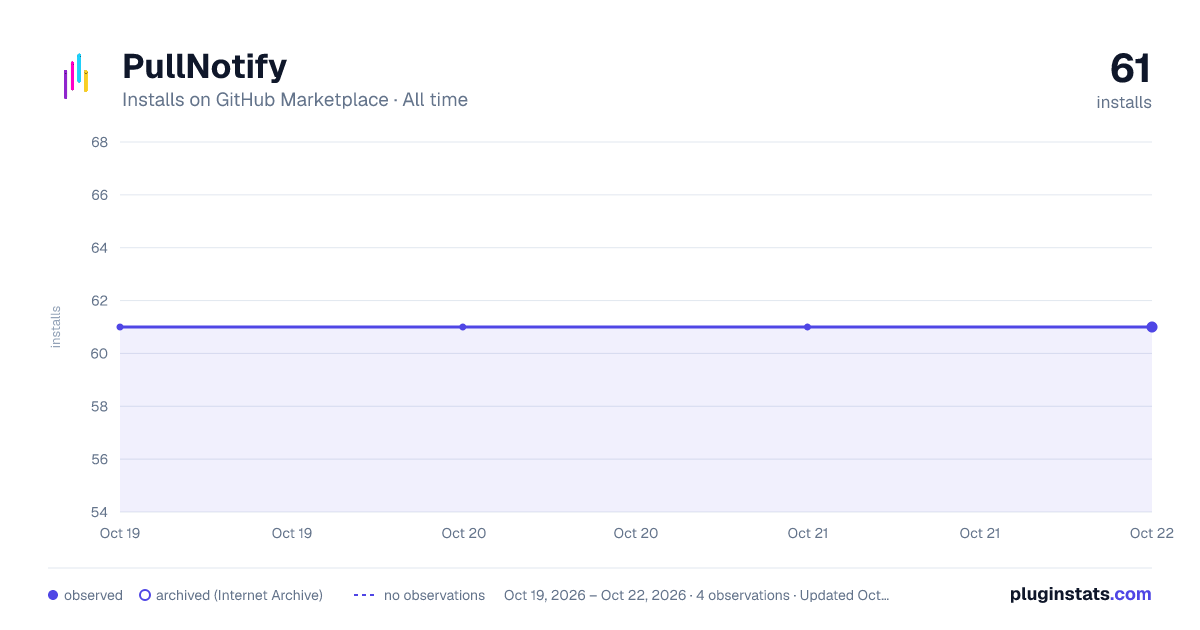
Task: Select the large Oct 22 end data point
Action: (x=1152, y=327)
